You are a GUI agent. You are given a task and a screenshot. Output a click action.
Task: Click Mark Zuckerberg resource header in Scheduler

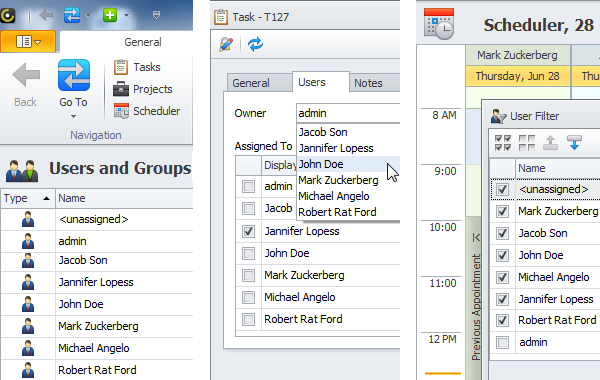[x=518, y=55]
